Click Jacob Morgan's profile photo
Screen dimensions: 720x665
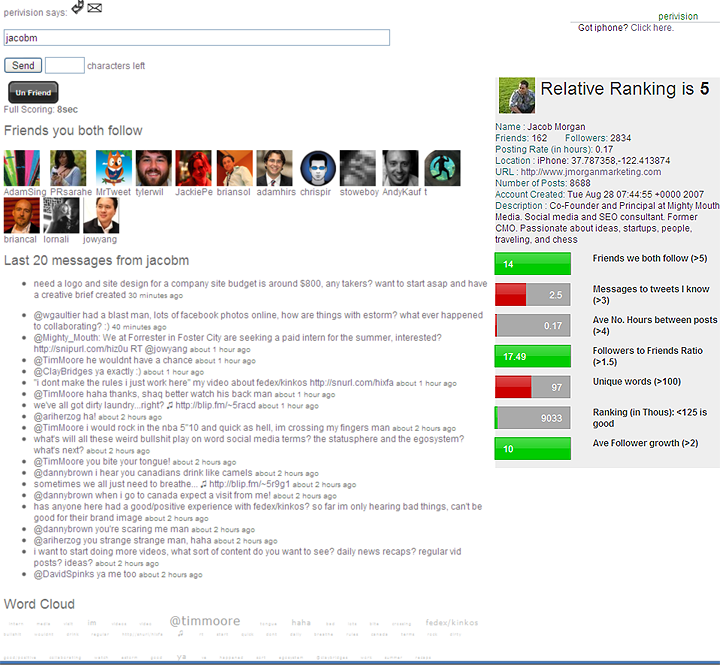coord(515,96)
